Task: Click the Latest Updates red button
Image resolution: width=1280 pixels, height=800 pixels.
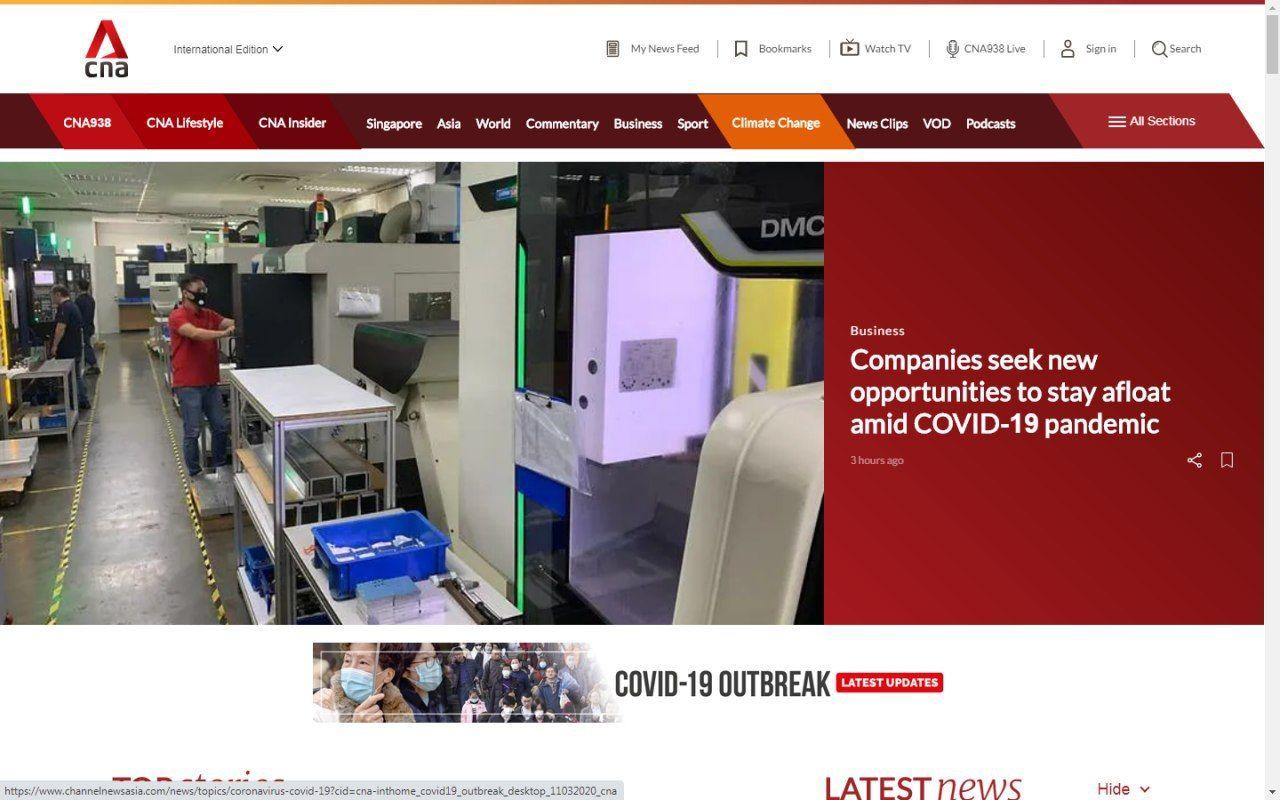Action: [889, 682]
